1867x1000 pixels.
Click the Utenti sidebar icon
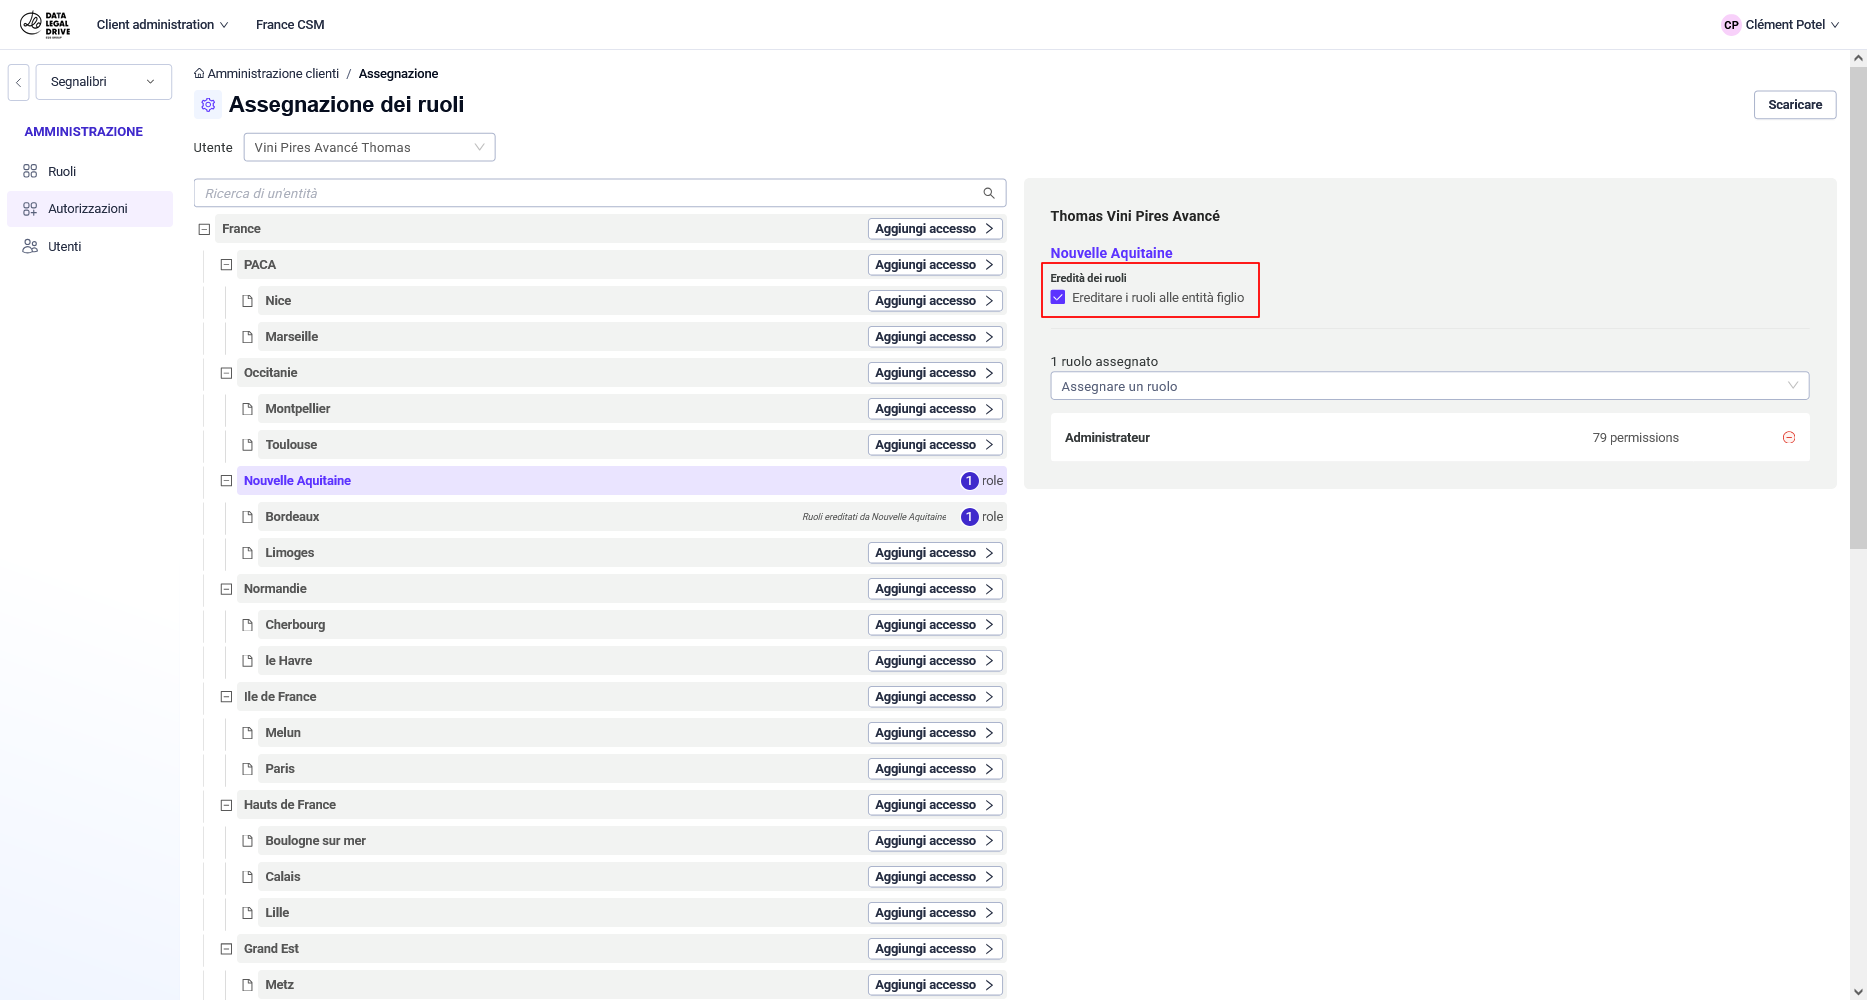[30, 246]
